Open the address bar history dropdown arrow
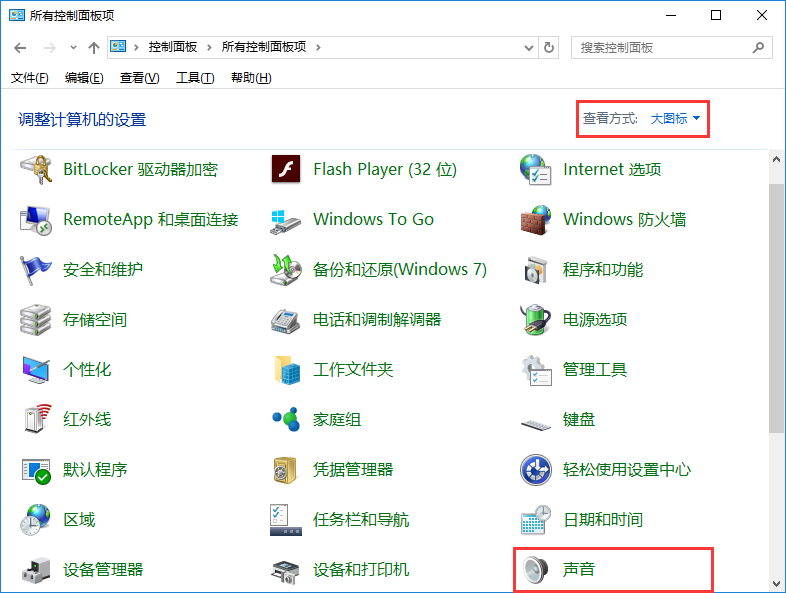 527,47
